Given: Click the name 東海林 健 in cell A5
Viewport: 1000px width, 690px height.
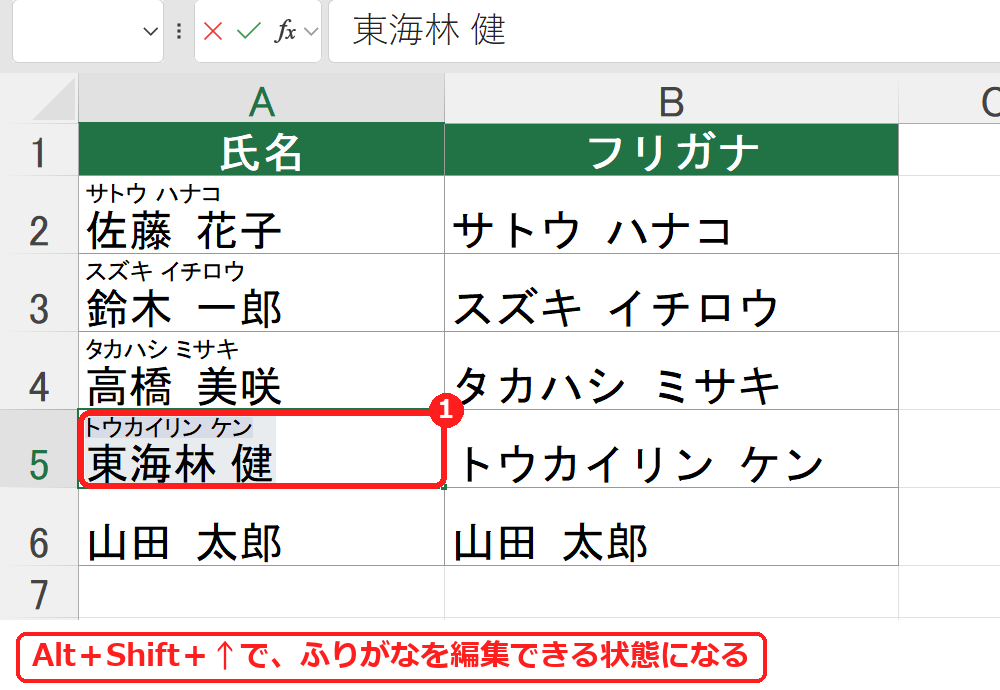Looking at the screenshot, I should click(x=180, y=463).
